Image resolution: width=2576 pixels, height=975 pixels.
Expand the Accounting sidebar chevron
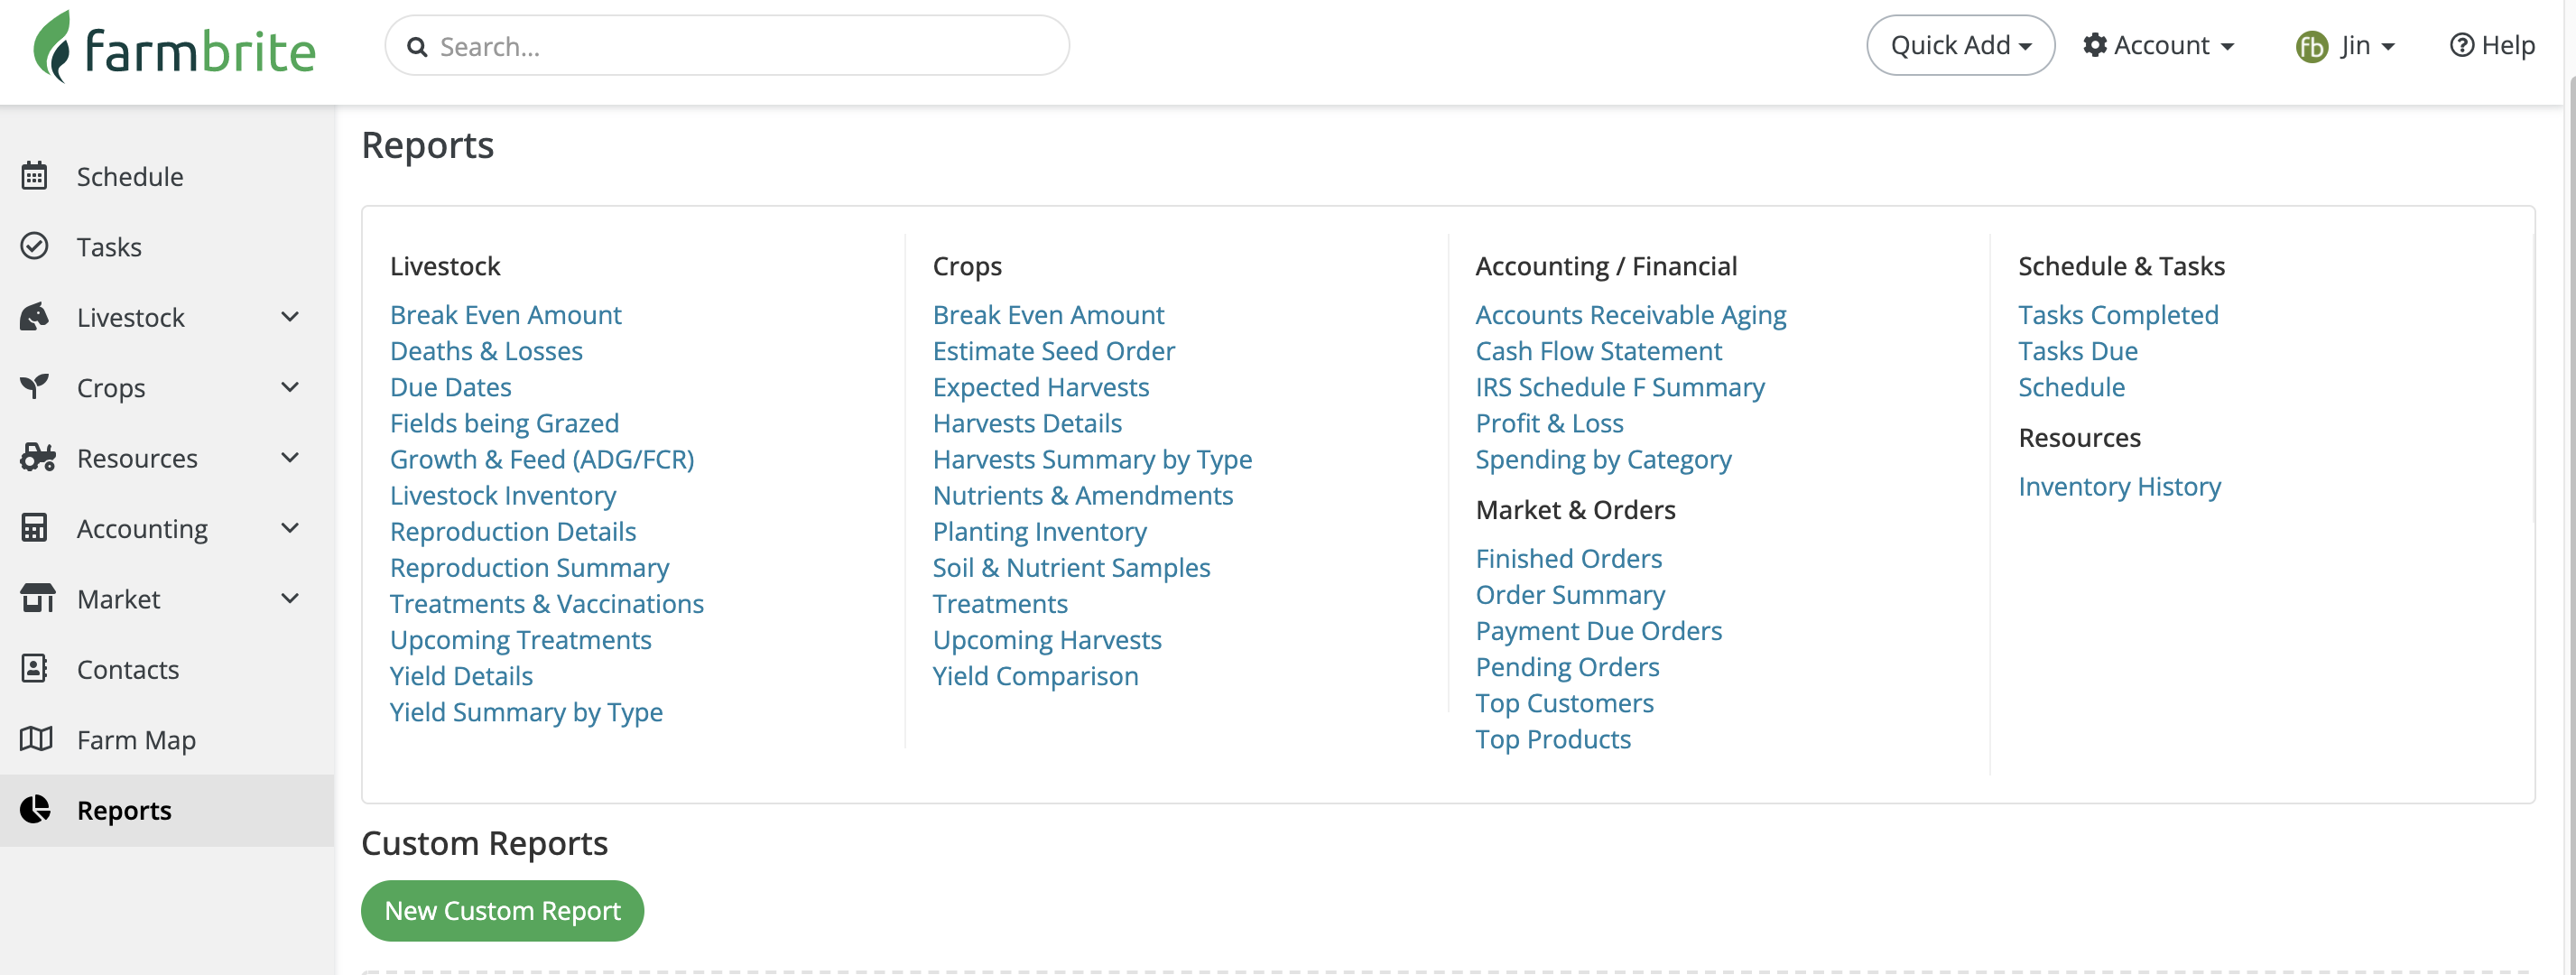point(290,528)
